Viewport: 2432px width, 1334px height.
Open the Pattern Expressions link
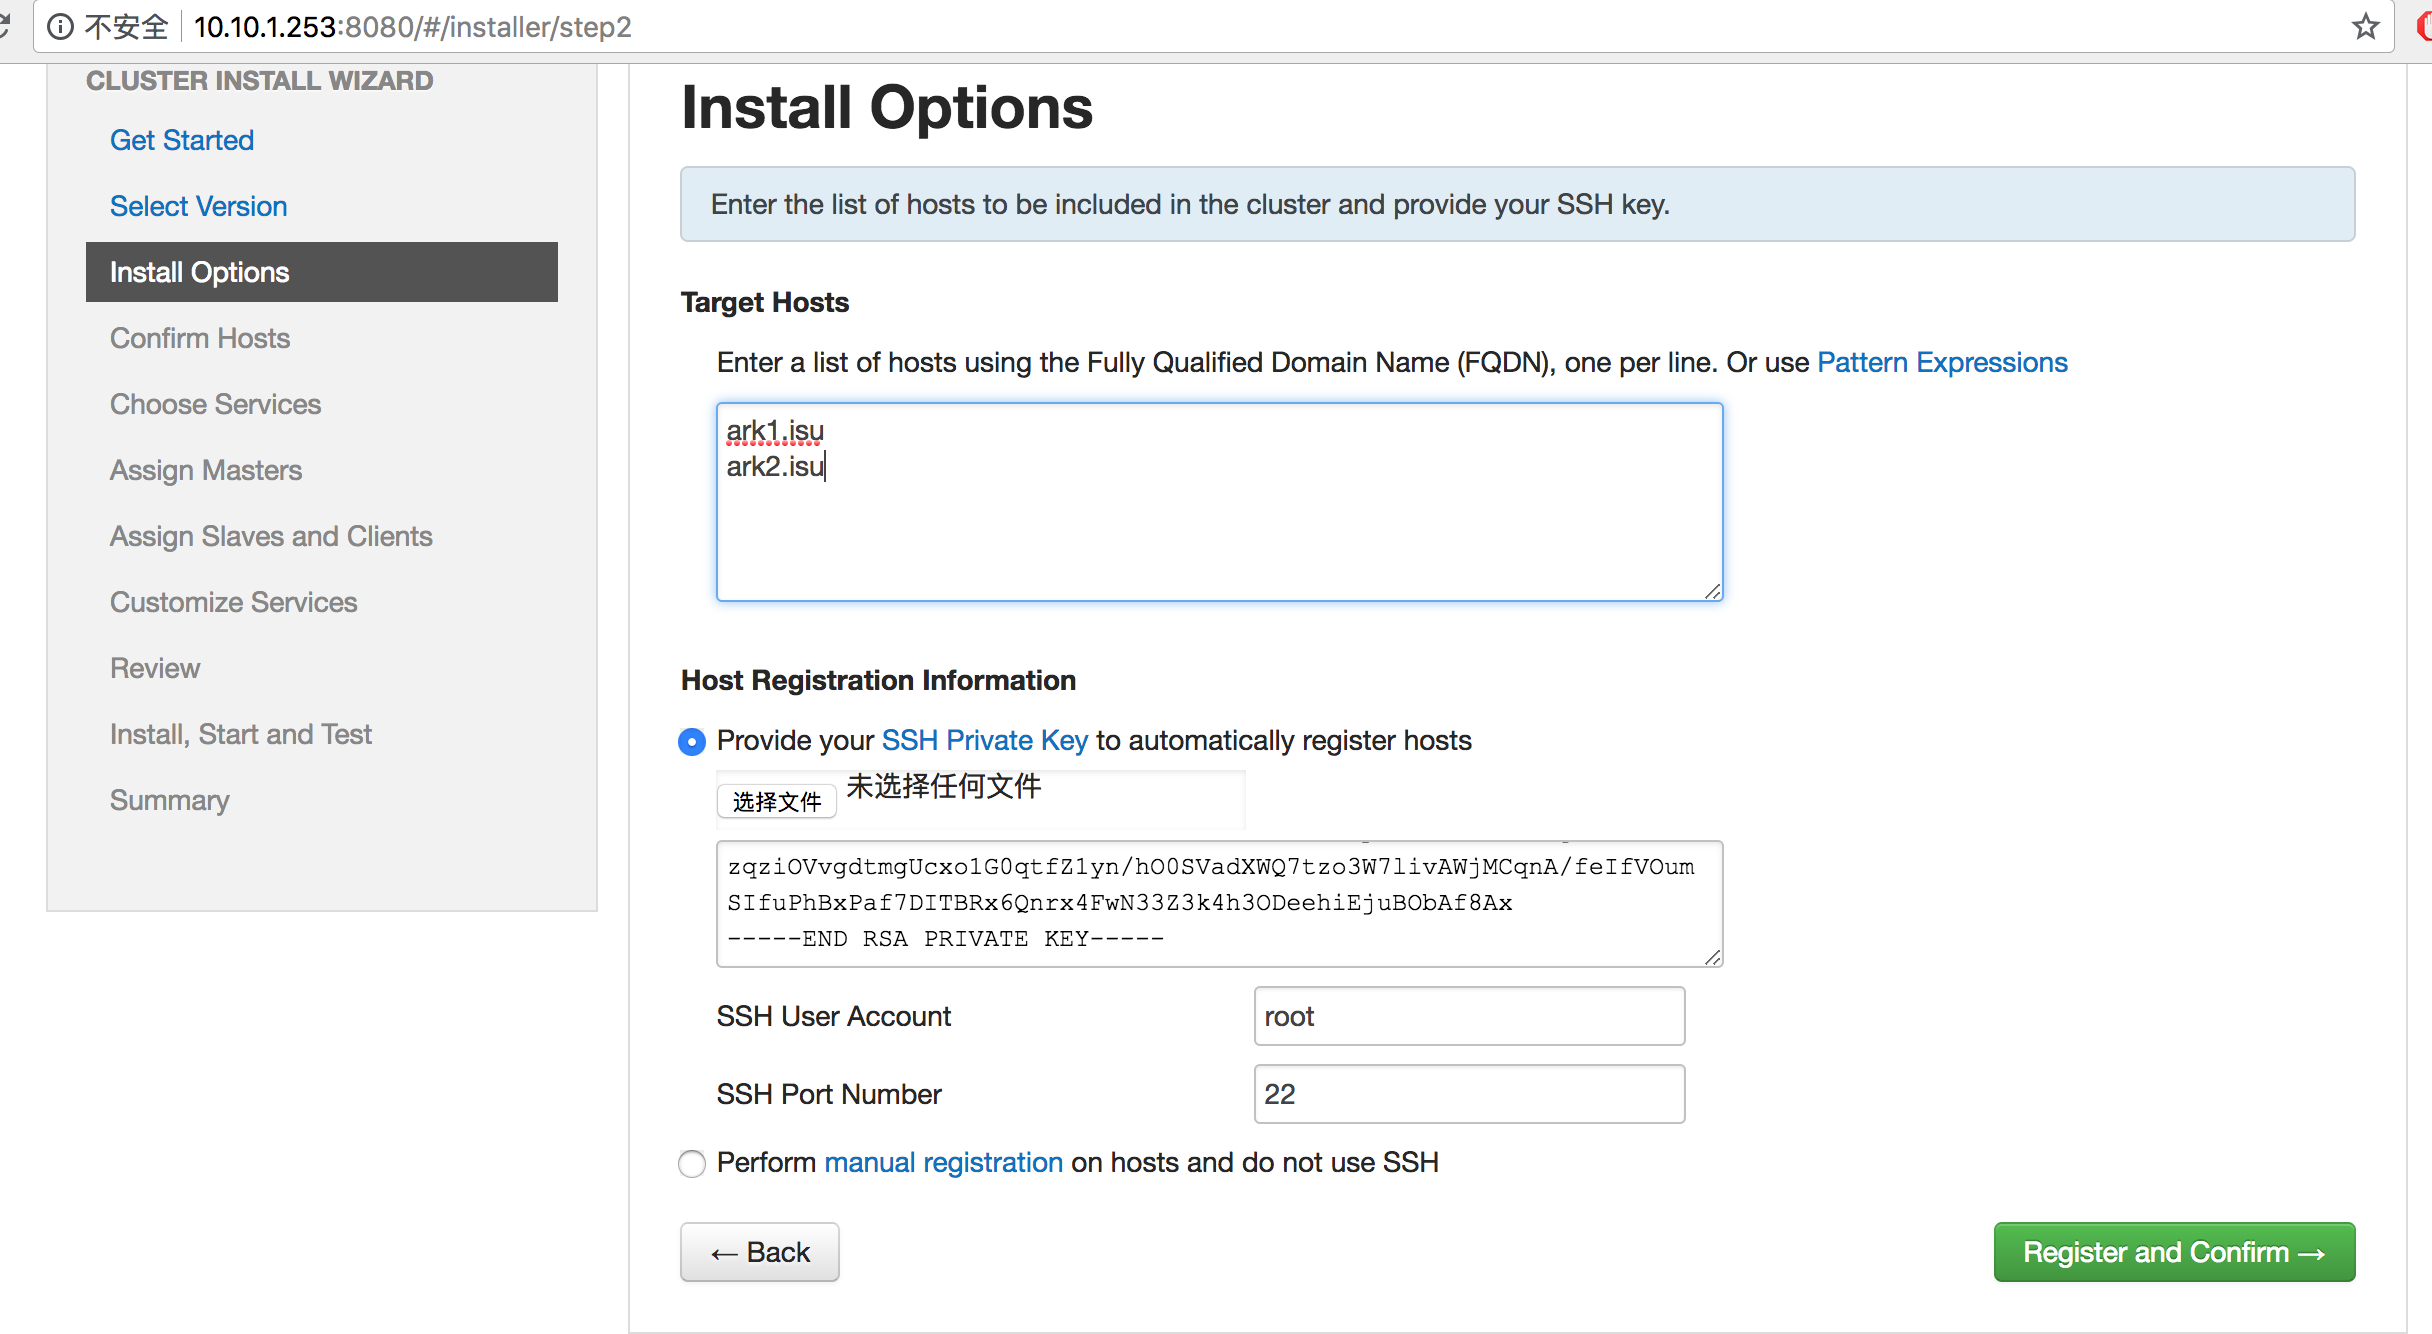1941,362
